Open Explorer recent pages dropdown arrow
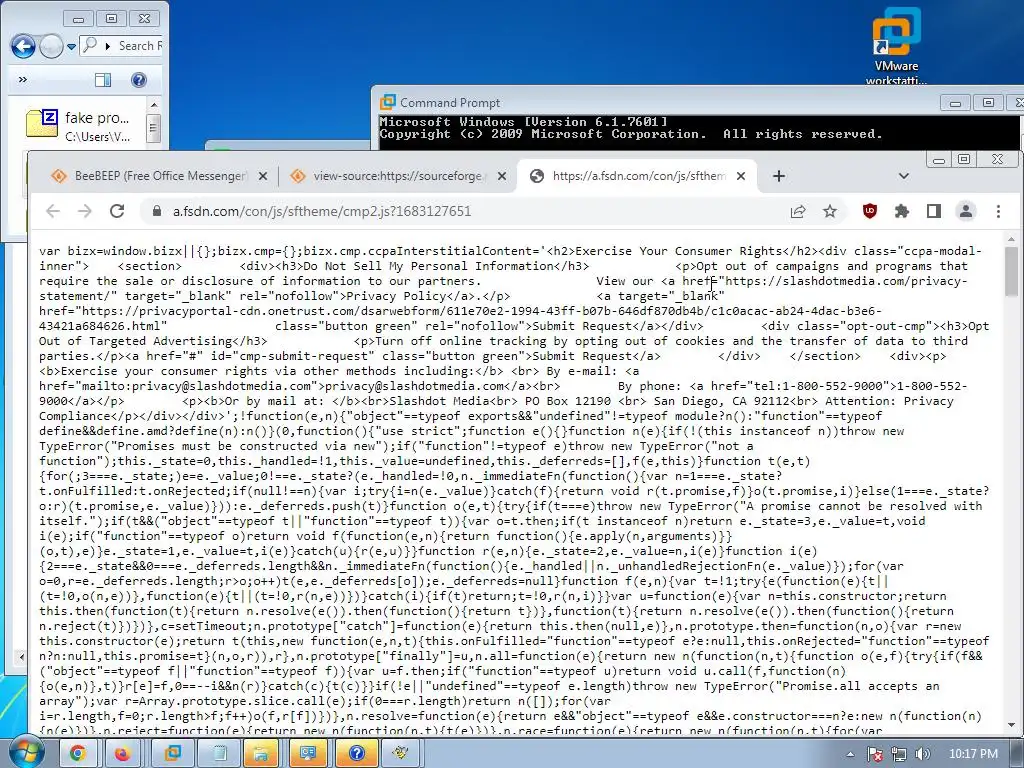 tap(71, 46)
